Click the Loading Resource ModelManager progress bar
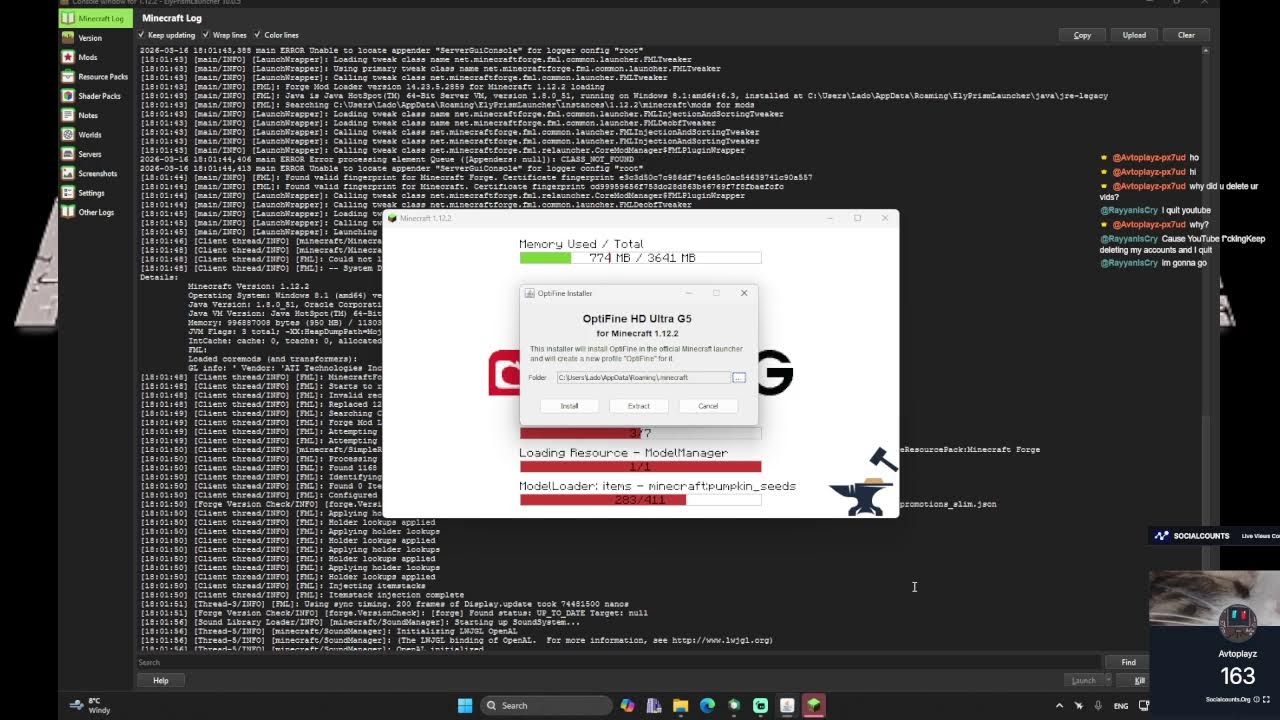The image size is (1280, 720). pyautogui.click(x=640, y=466)
